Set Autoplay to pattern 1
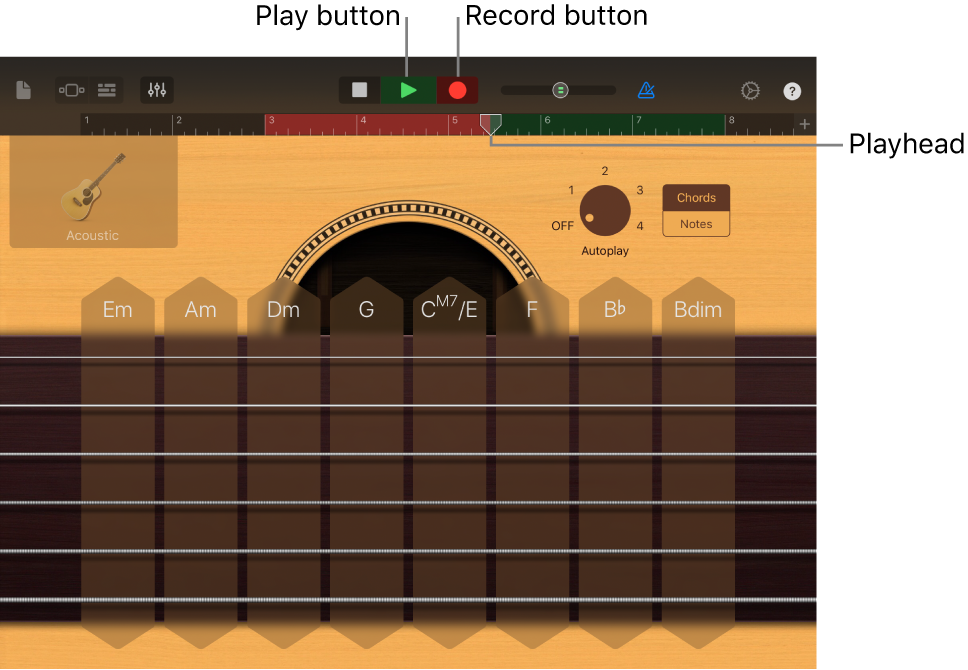The height and width of the screenshot is (670, 968). 570,190
